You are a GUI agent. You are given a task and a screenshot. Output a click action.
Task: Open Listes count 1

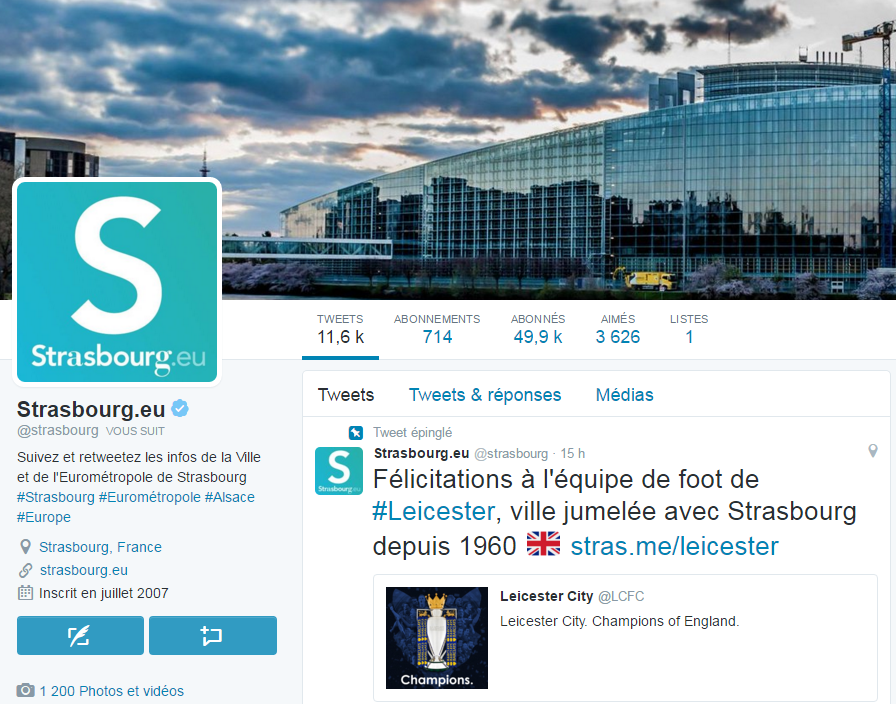pos(689,330)
